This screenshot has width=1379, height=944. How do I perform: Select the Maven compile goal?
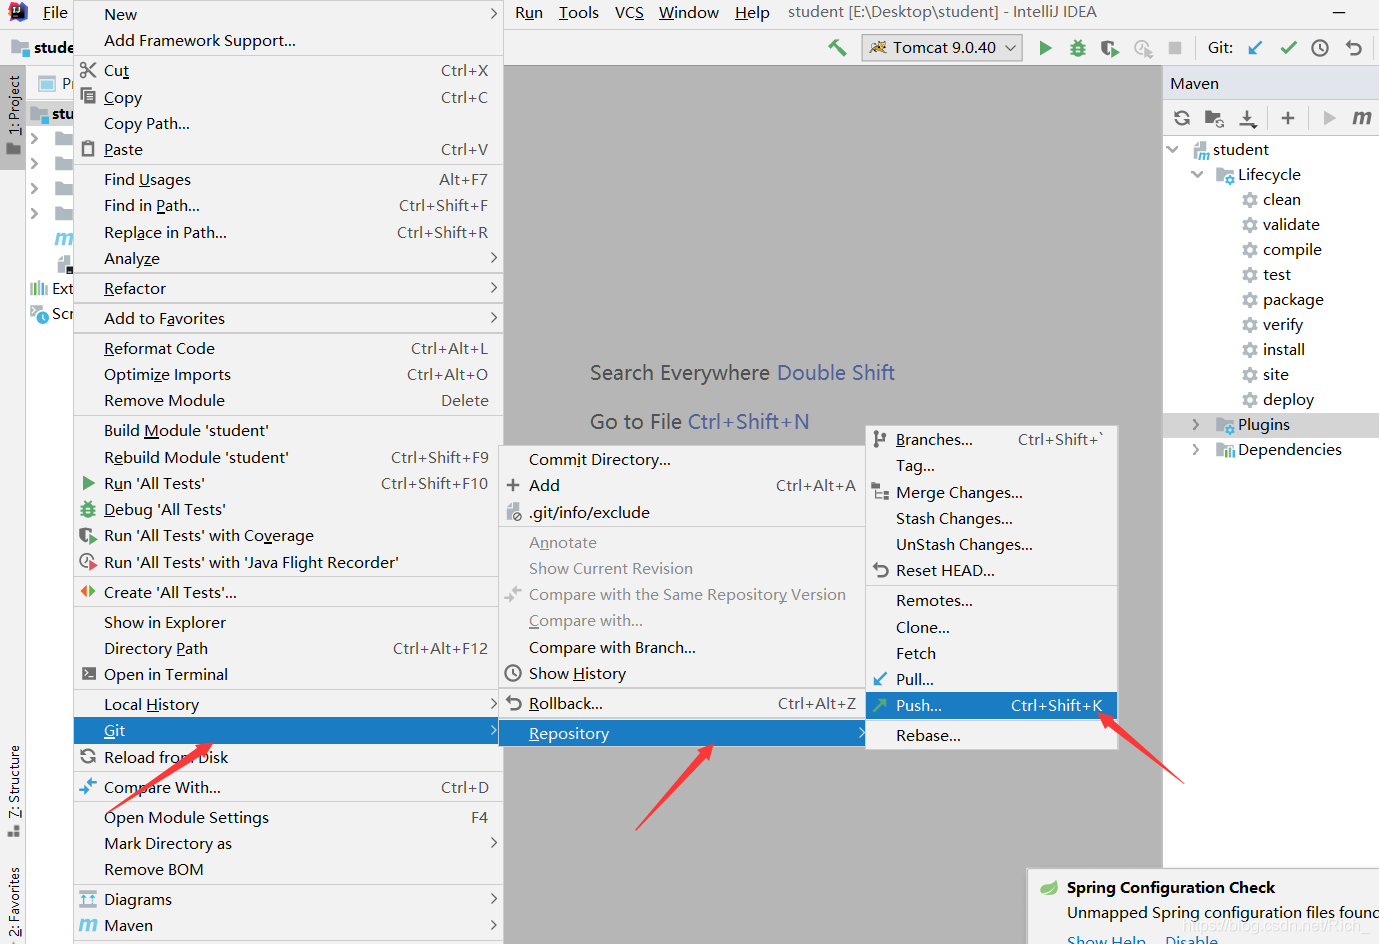[1292, 250]
